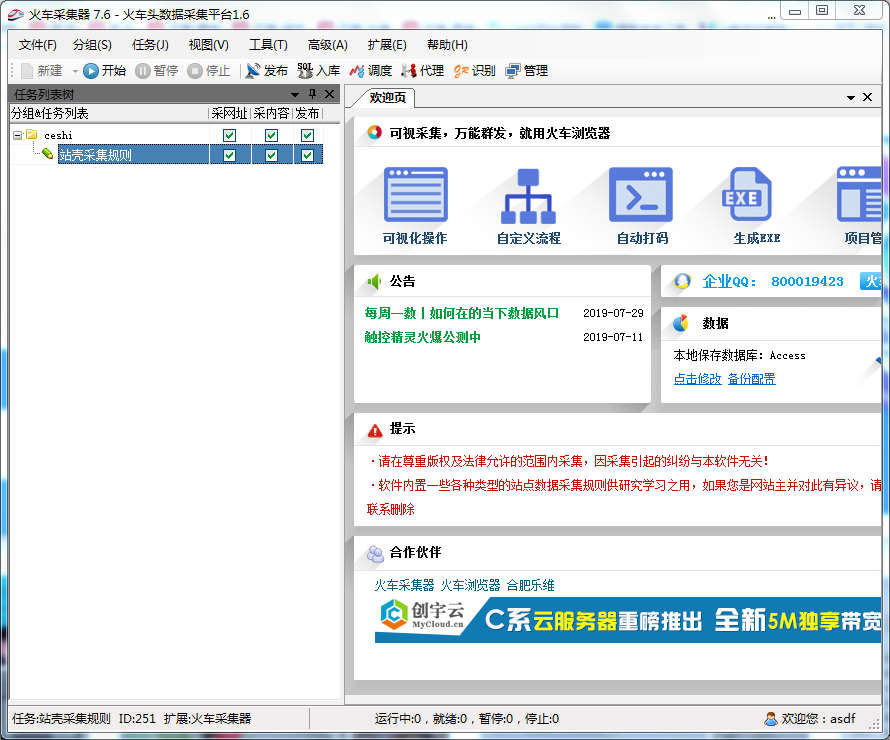
Task: Click the 点击修改 database link
Action: pos(697,379)
